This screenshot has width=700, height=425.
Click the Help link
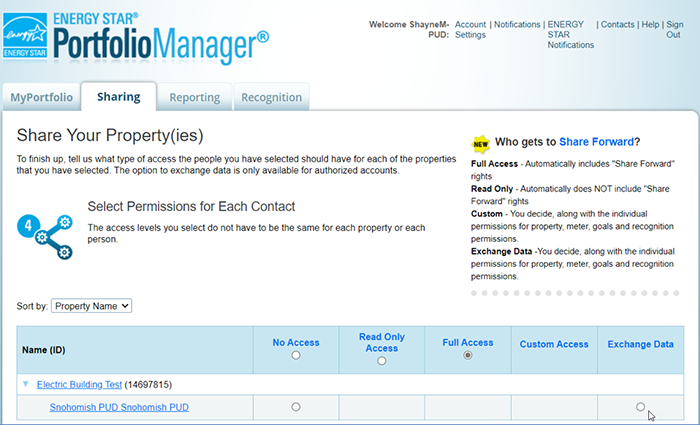point(650,25)
